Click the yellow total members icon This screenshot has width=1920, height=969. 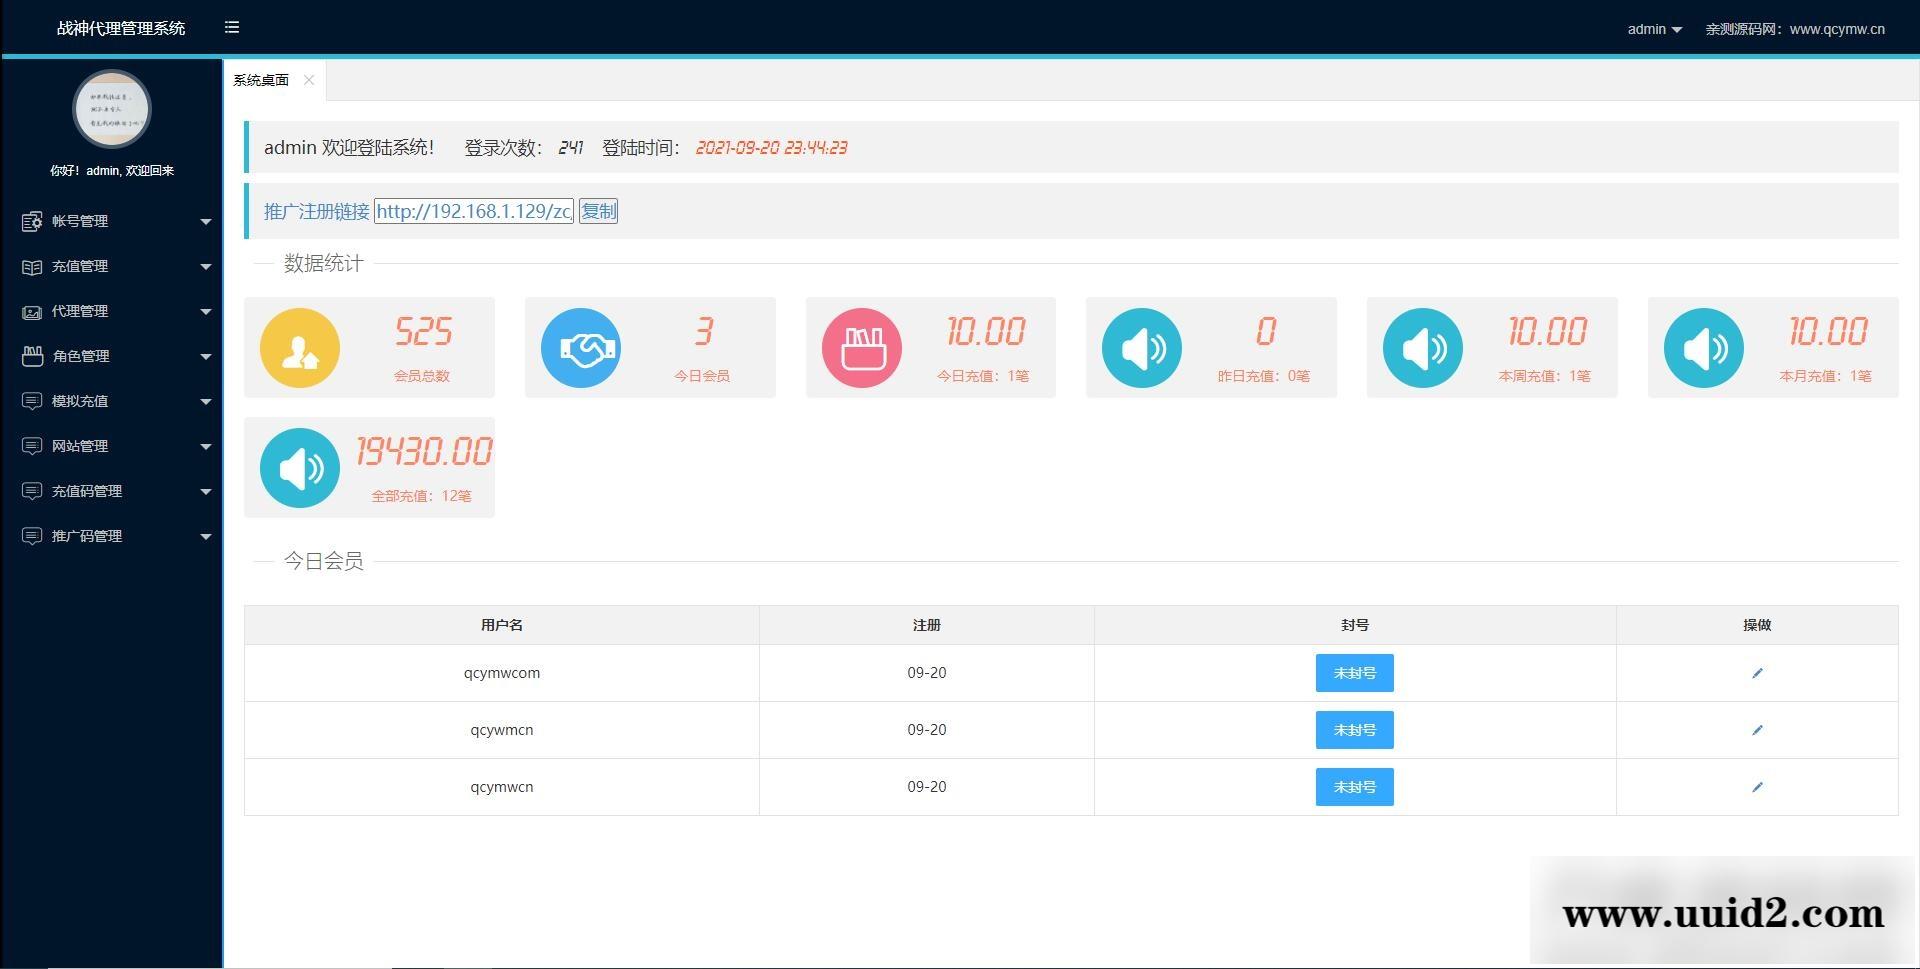(300, 348)
